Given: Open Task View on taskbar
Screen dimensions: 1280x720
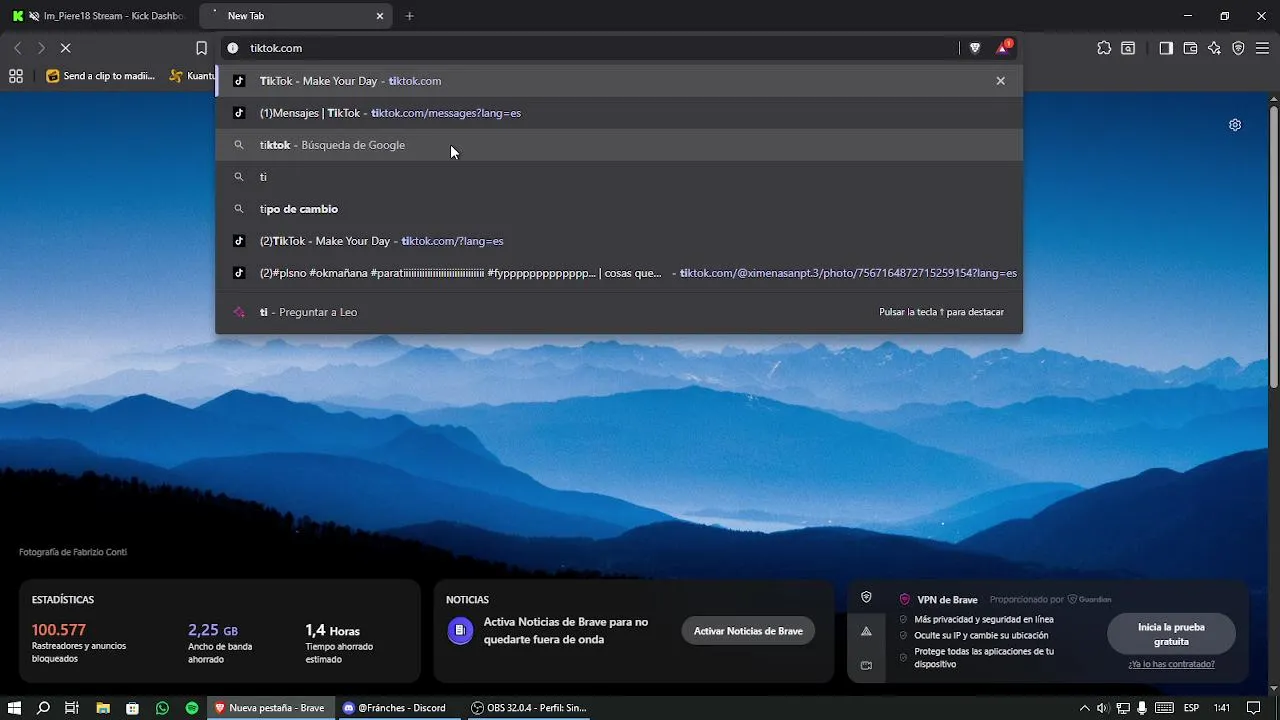Looking at the screenshot, I should click(x=72, y=708).
